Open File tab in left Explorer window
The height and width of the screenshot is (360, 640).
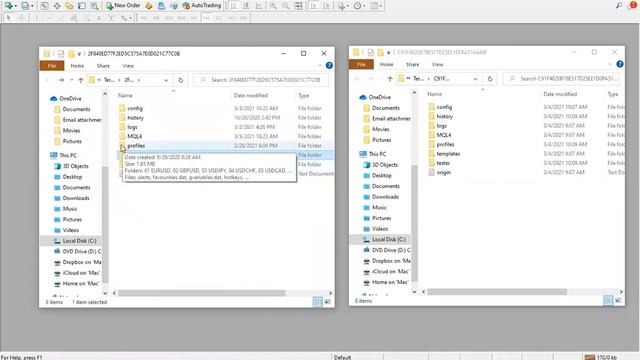click(x=52, y=66)
